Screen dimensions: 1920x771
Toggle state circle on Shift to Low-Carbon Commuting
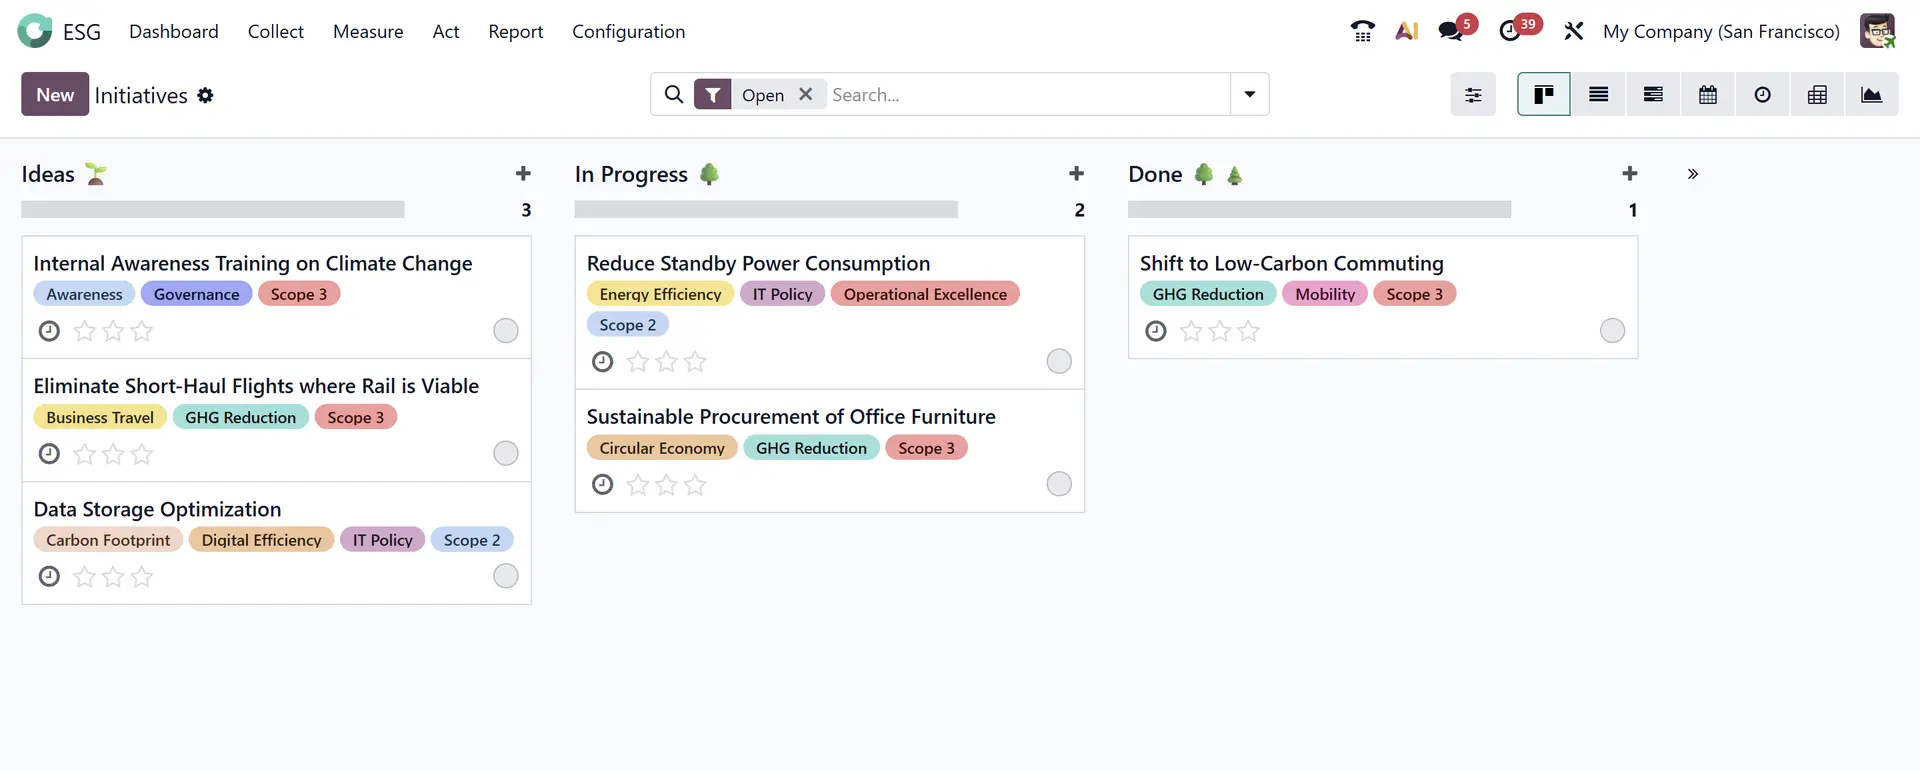pos(1612,331)
